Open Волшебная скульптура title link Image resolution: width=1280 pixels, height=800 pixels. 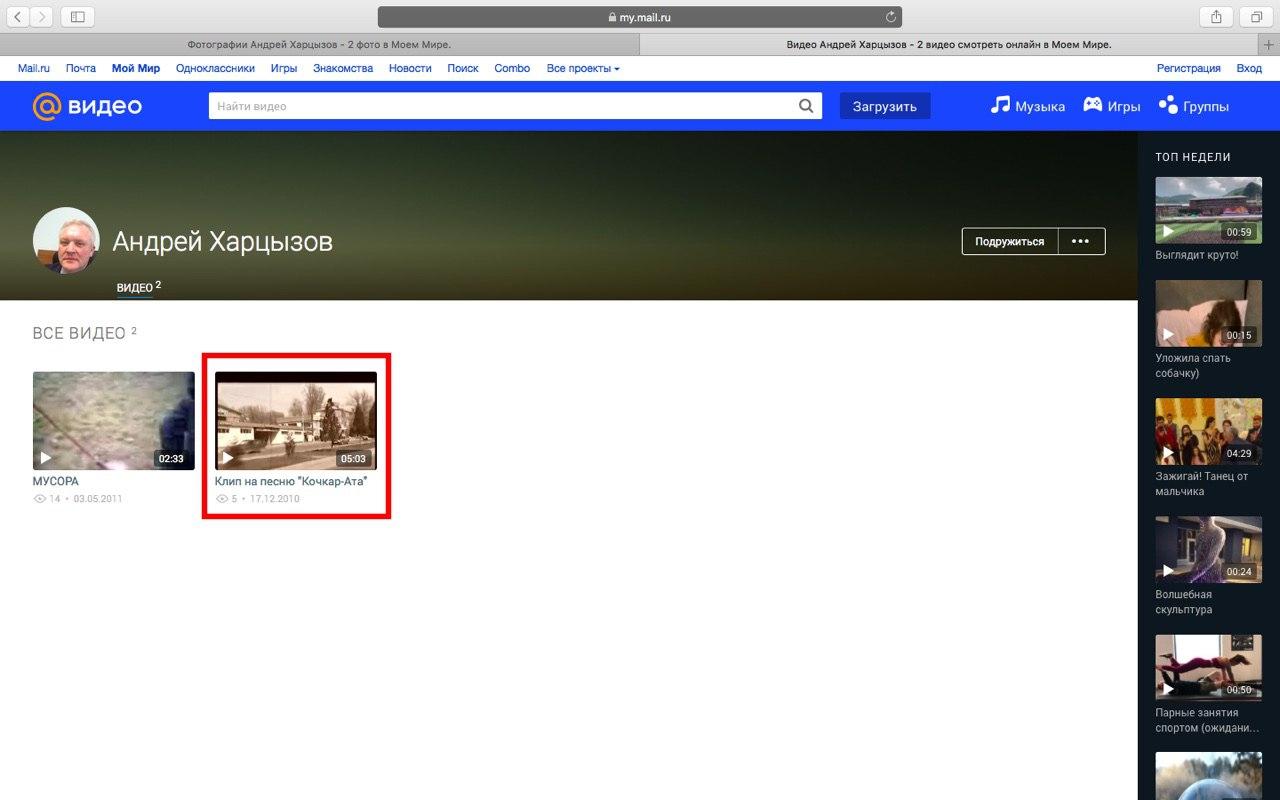click(x=1184, y=602)
